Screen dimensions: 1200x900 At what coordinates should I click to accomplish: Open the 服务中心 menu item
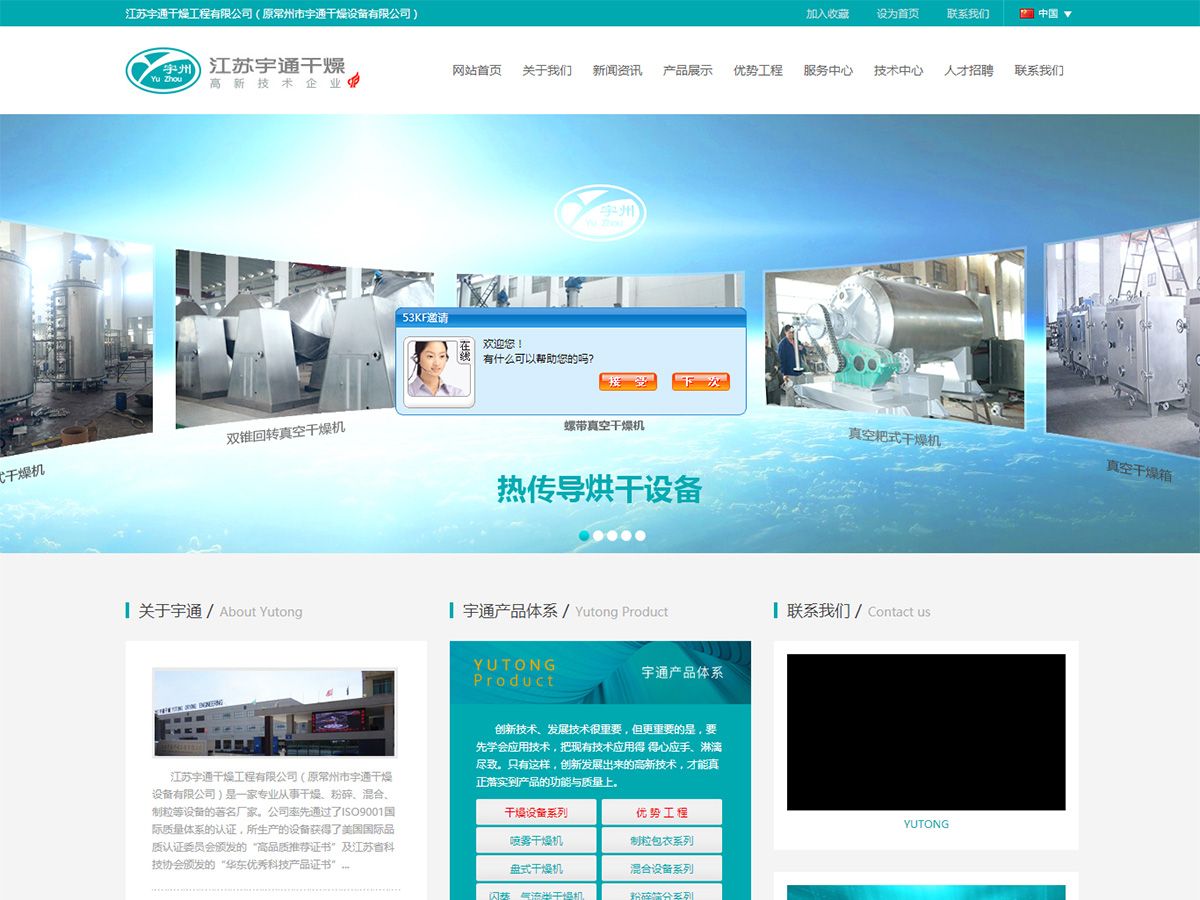(x=828, y=71)
